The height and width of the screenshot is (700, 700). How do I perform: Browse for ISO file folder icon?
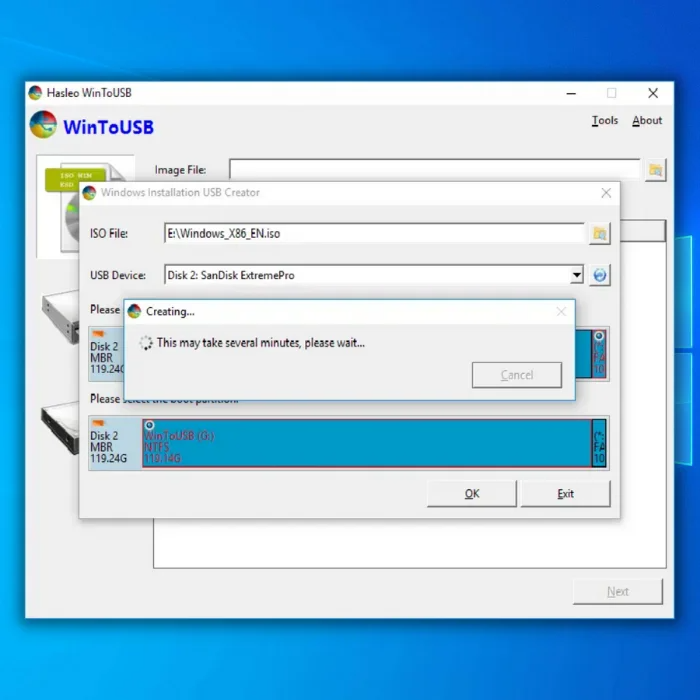click(599, 233)
